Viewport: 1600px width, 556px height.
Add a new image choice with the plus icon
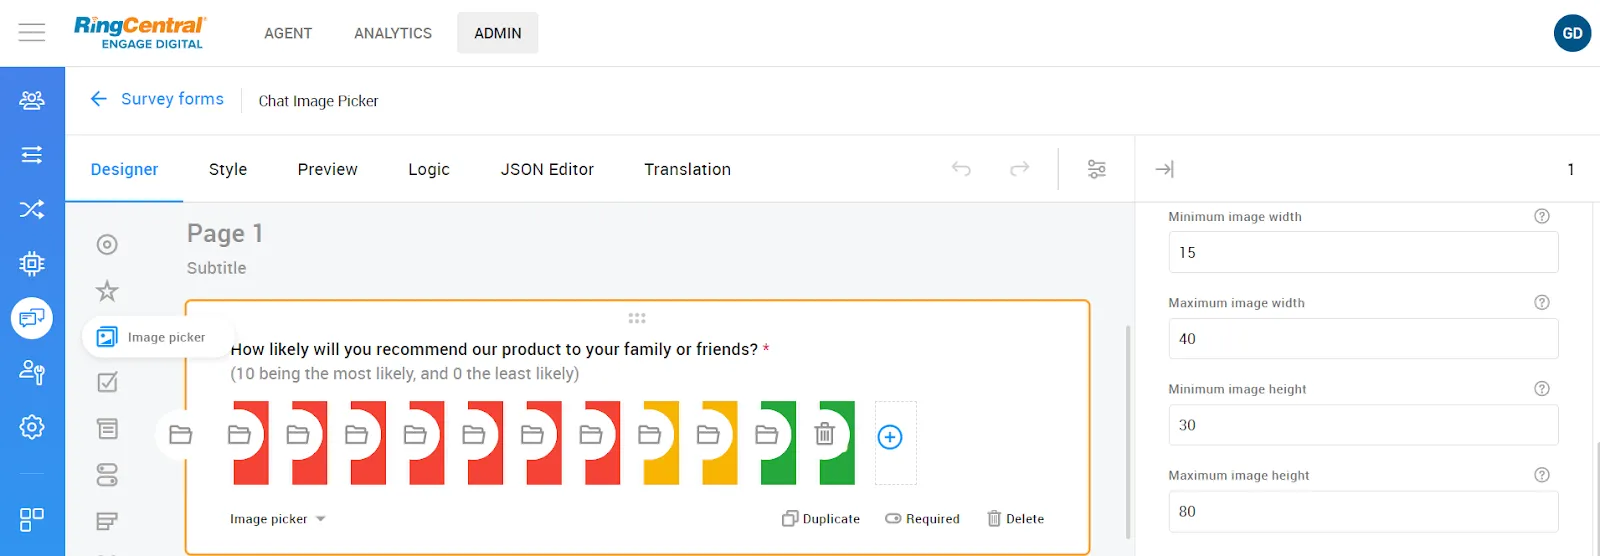[x=890, y=437]
